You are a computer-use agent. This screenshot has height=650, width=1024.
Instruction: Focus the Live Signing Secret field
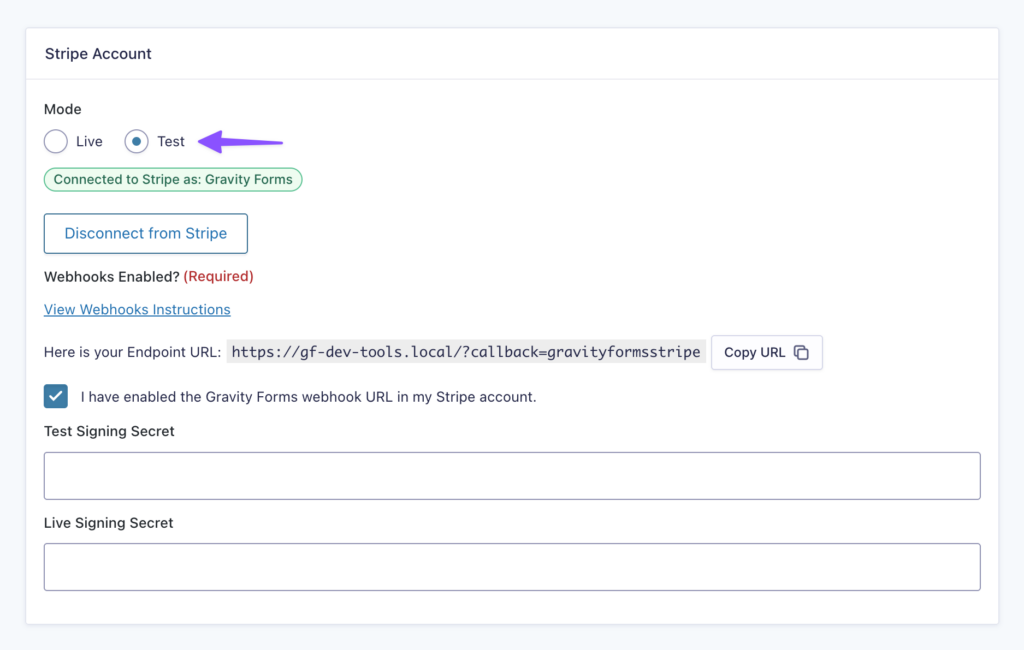(512, 567)
